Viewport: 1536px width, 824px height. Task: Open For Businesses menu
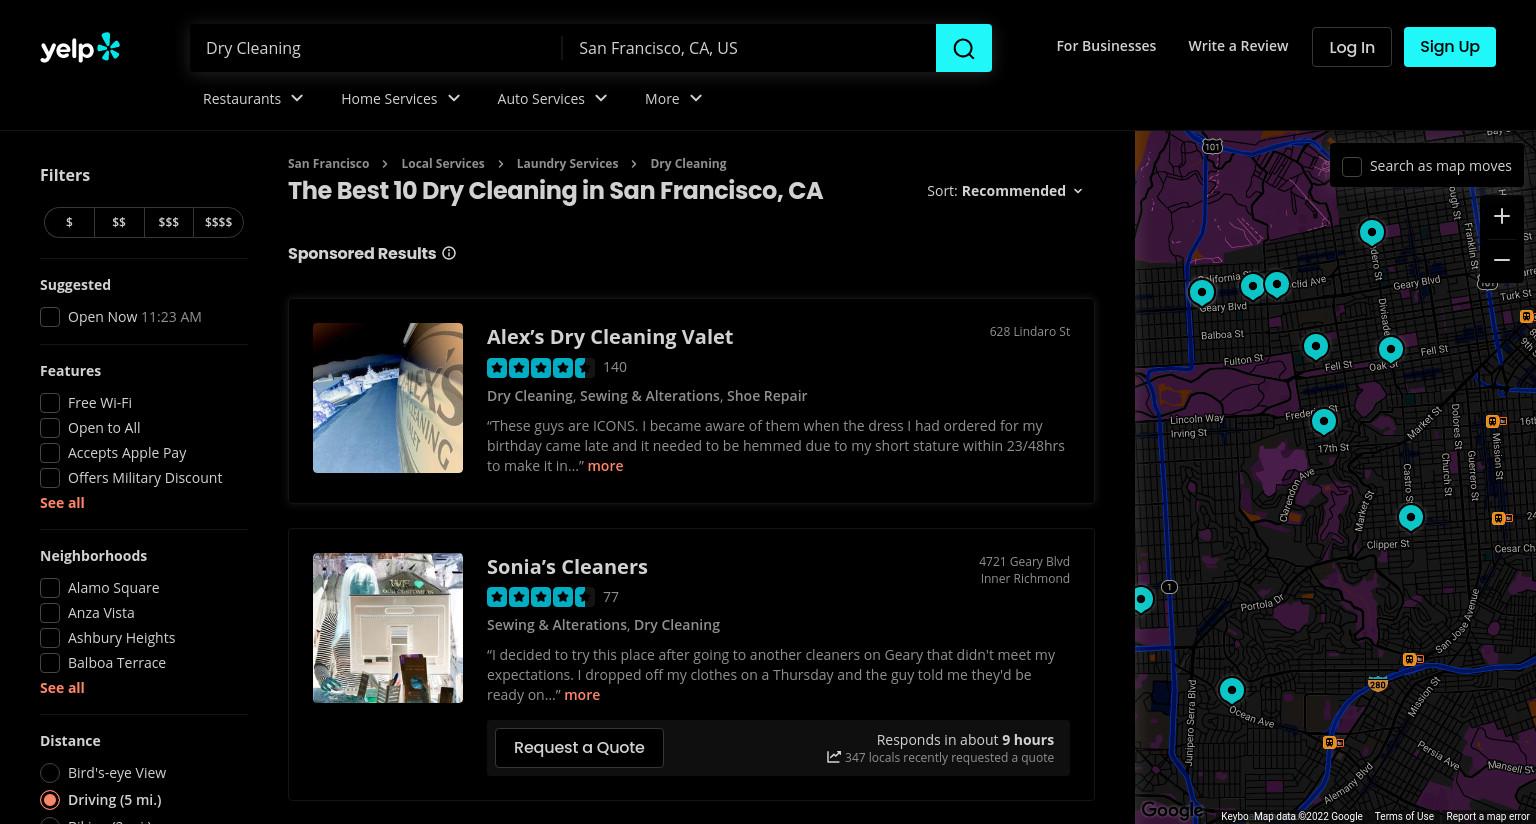pyautogui.click(x=1106, y=46)
